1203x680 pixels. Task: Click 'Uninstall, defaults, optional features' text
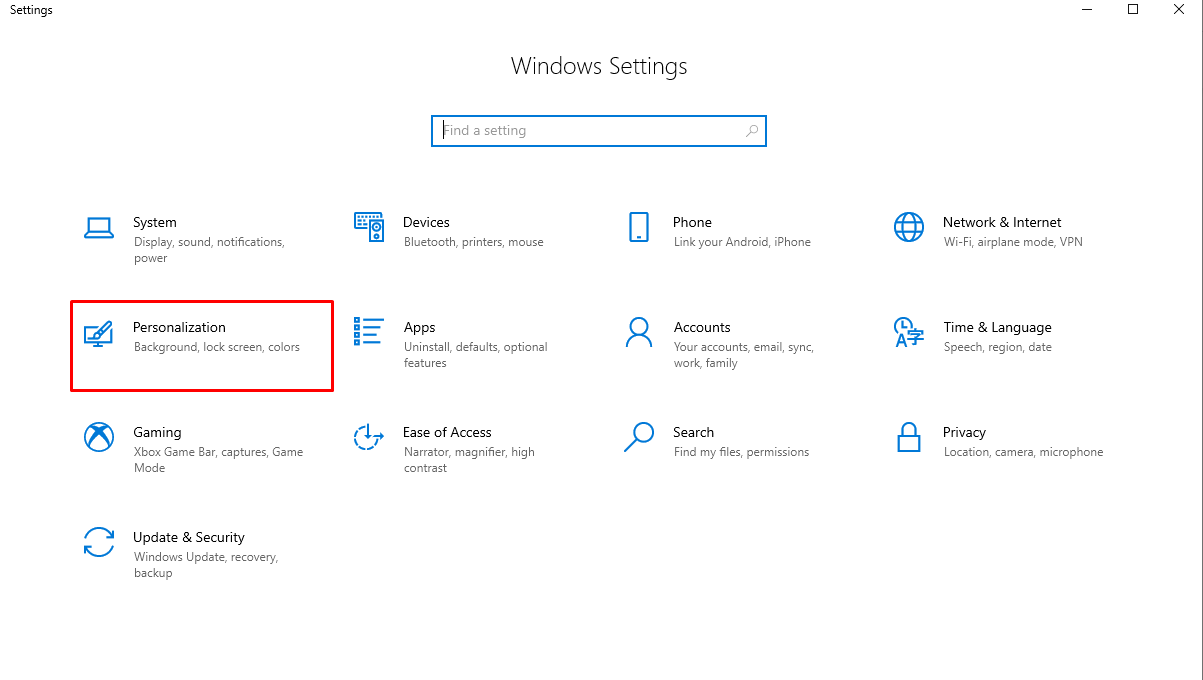click(x=476, y=355)
